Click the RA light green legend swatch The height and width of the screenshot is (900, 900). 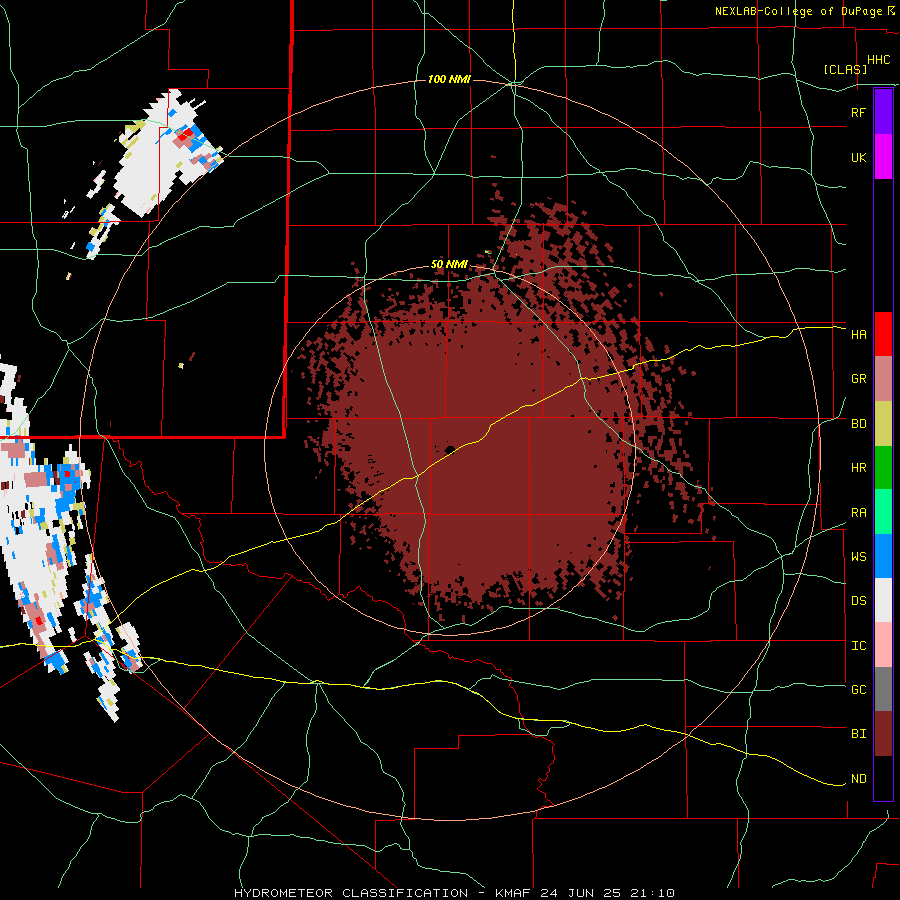pos(883,512)
